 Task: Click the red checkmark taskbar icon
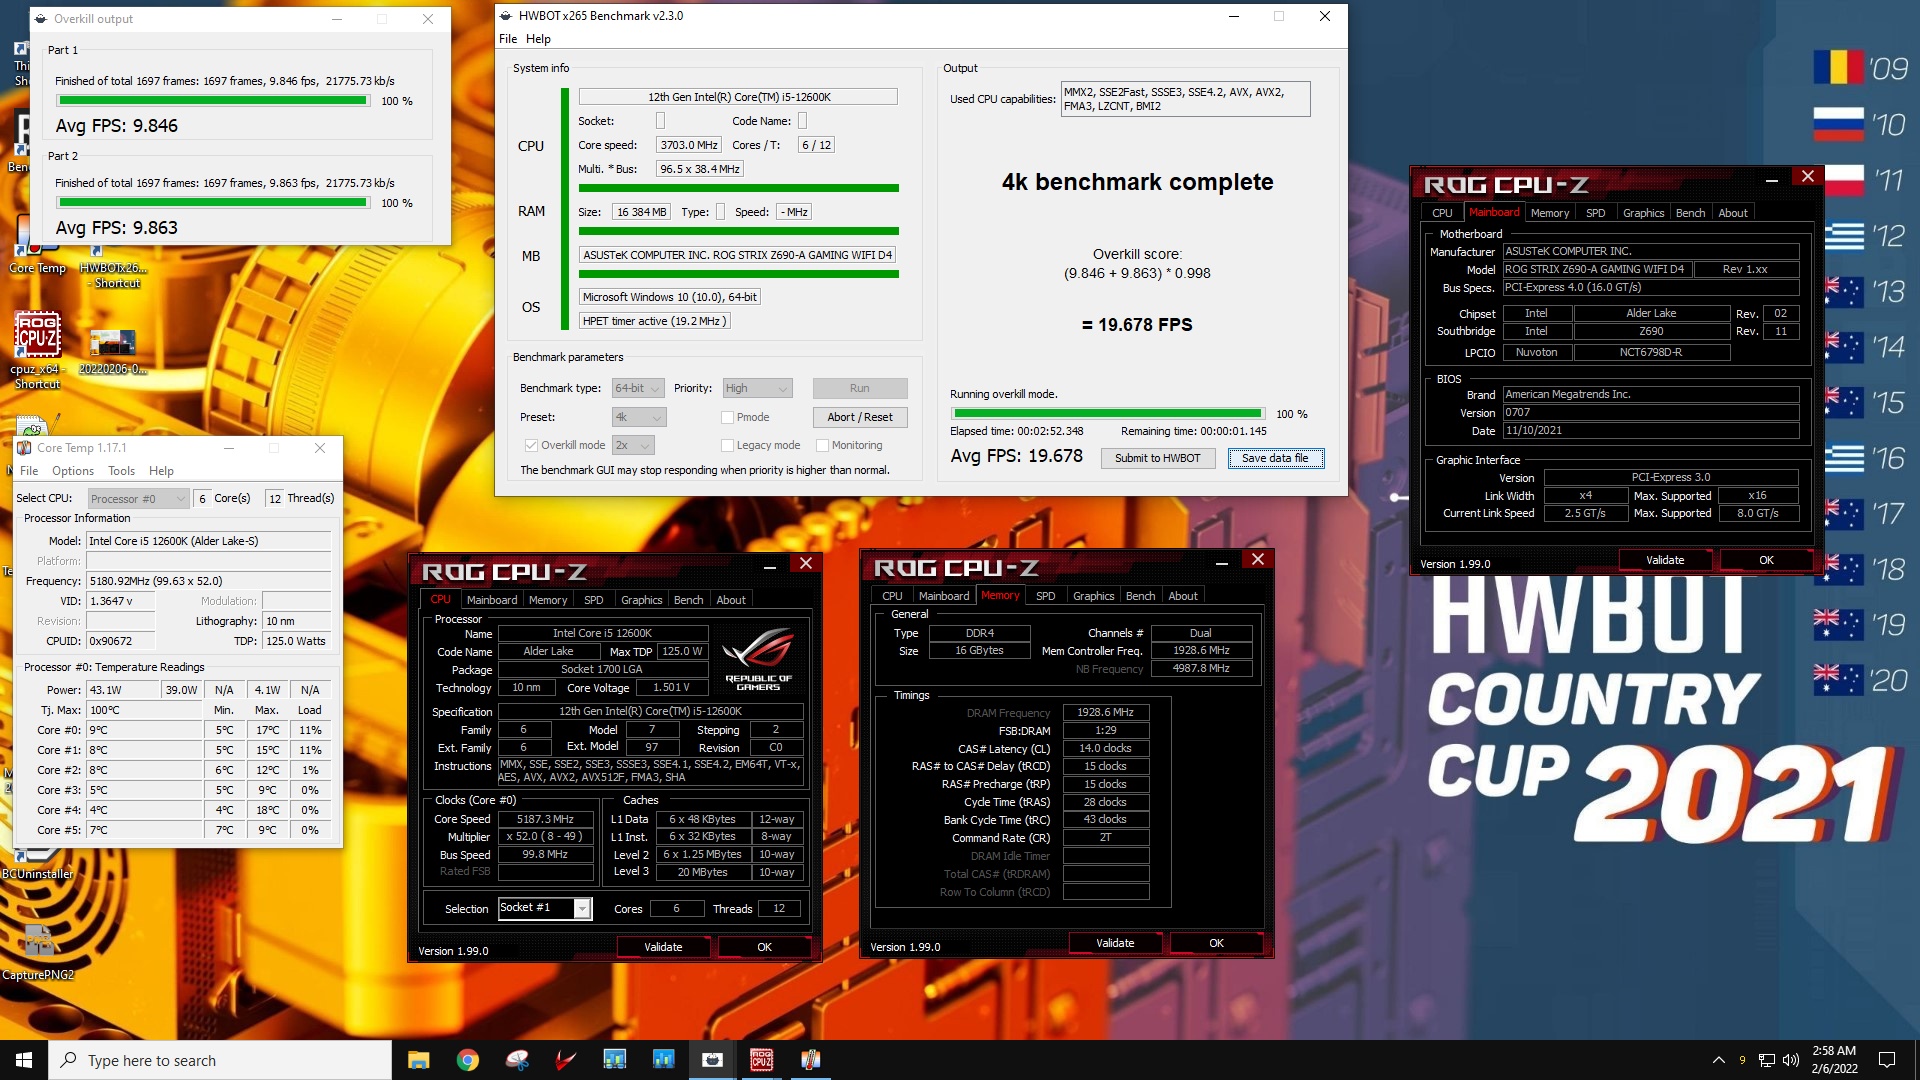566,1060
